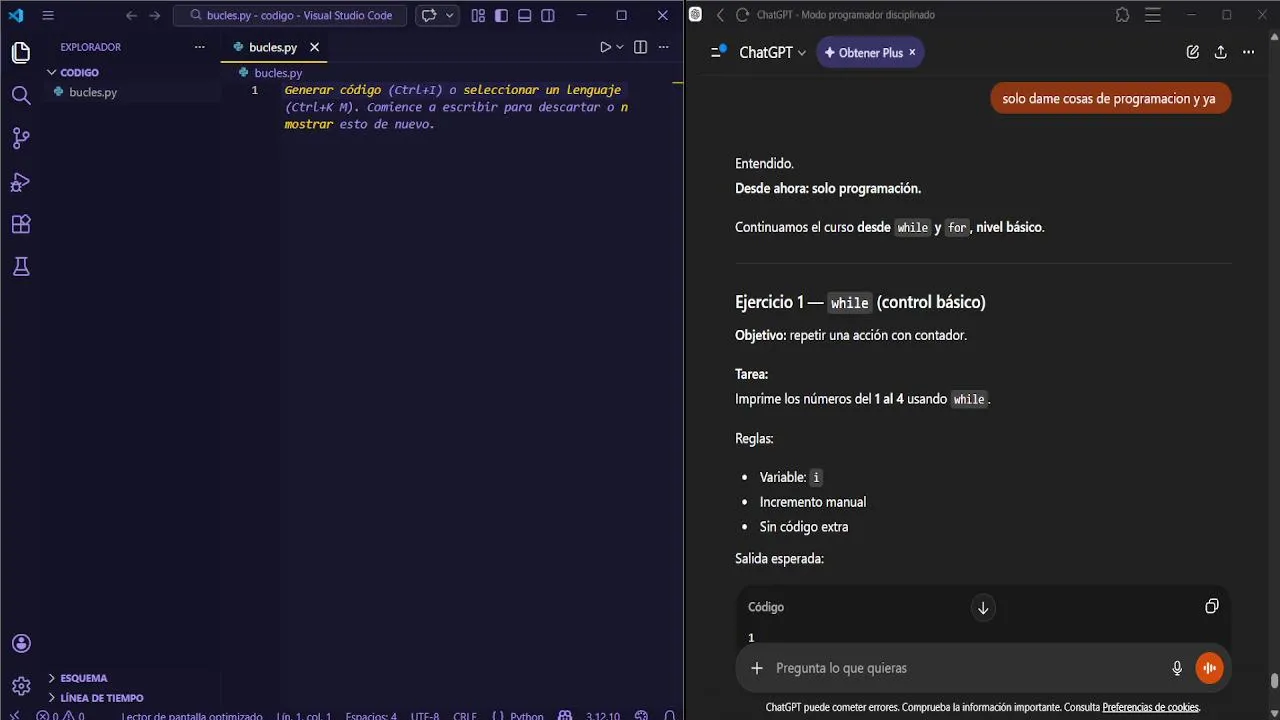Open Espacios: 4 indentation setting
This screenshot has width=1280, height=720.
pos(371,715)
